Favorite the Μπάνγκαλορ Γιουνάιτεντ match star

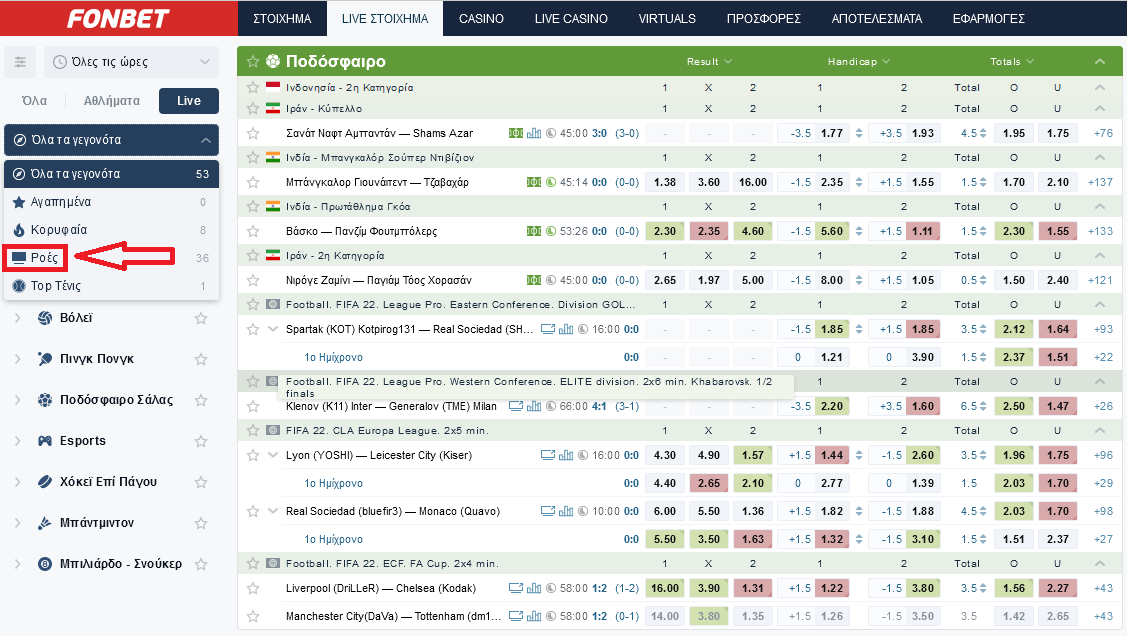pos(253,182)
